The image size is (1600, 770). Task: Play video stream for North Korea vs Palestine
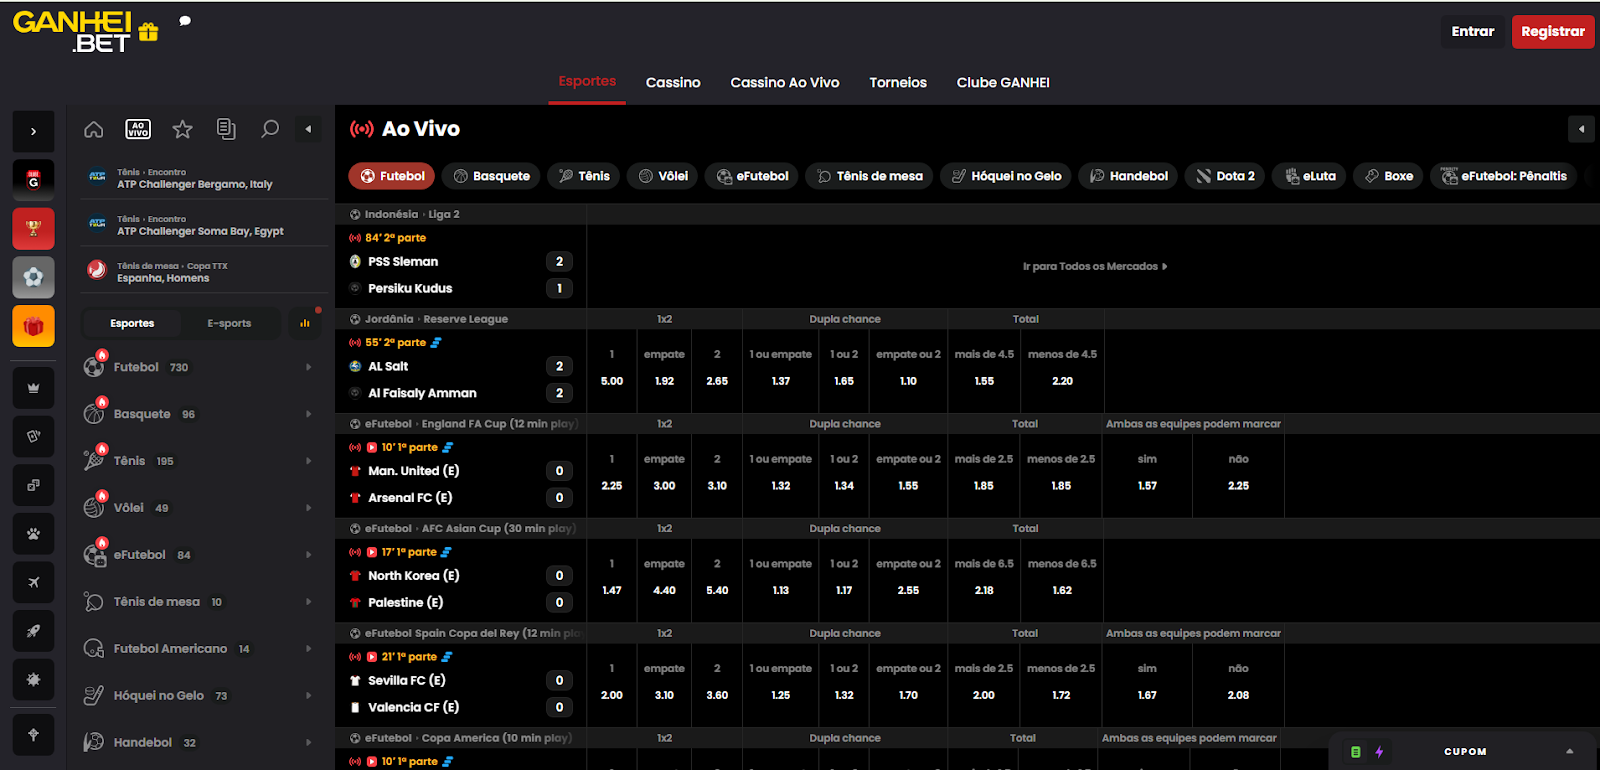click(372, 552)
